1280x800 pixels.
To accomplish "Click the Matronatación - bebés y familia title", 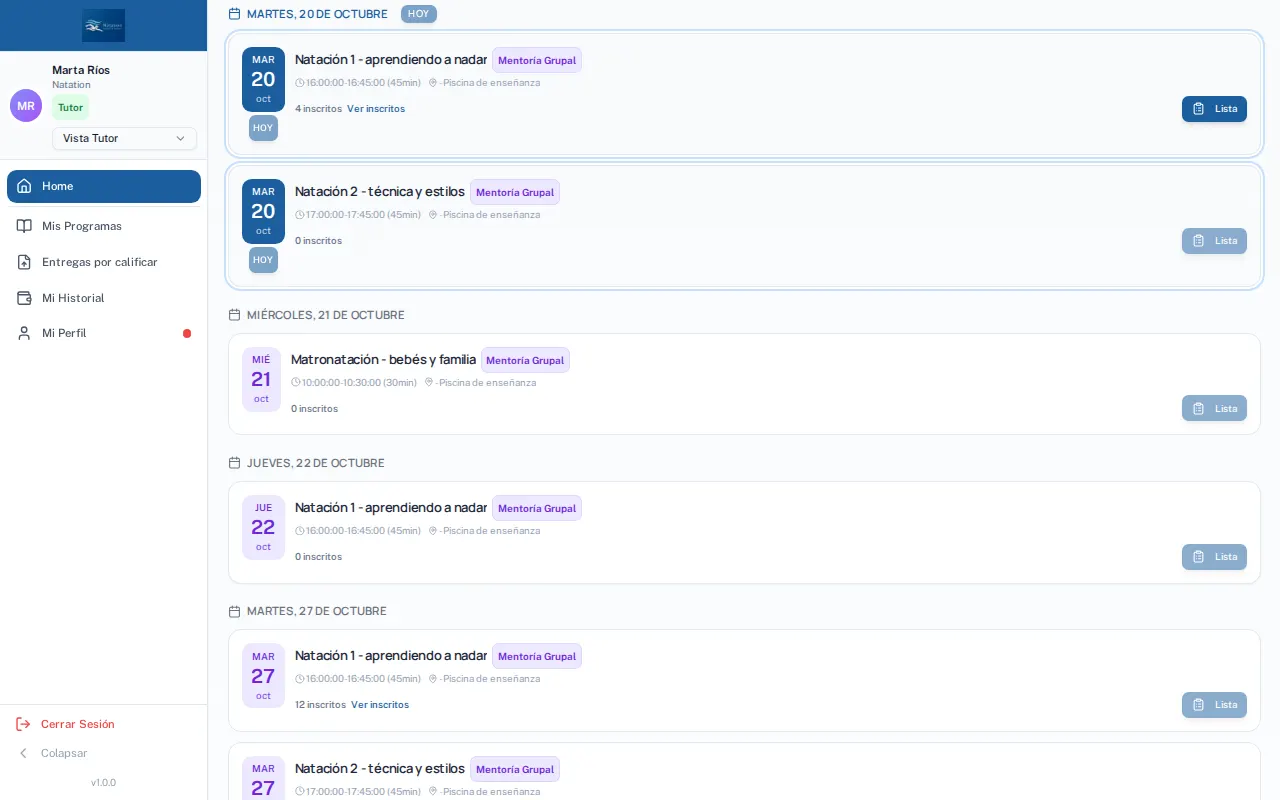I will pos(383,359).
